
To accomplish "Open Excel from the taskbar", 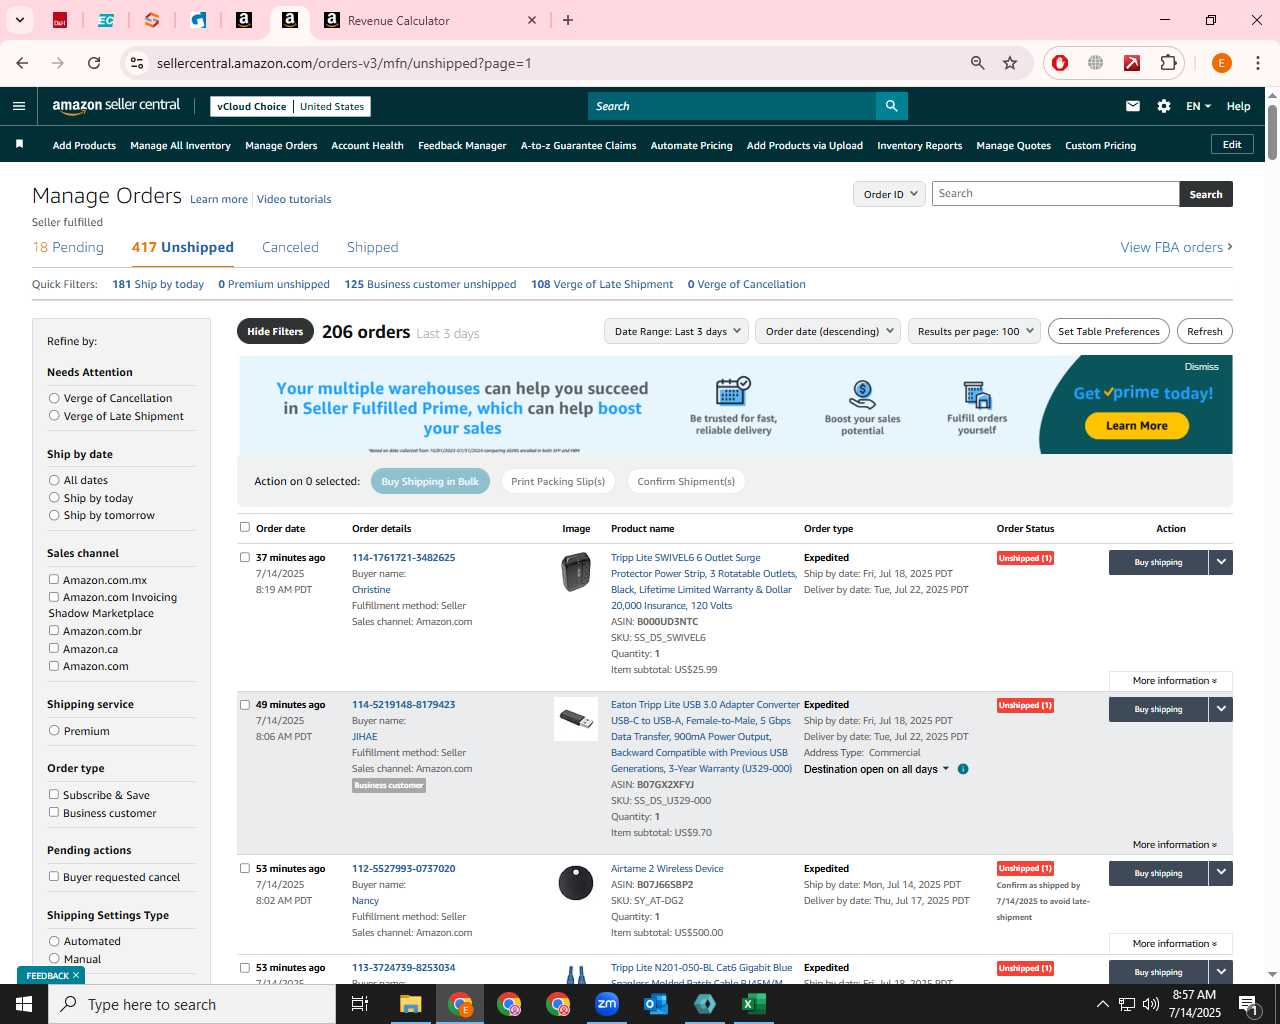I will pyautogui.click(x=754, y=1004).
